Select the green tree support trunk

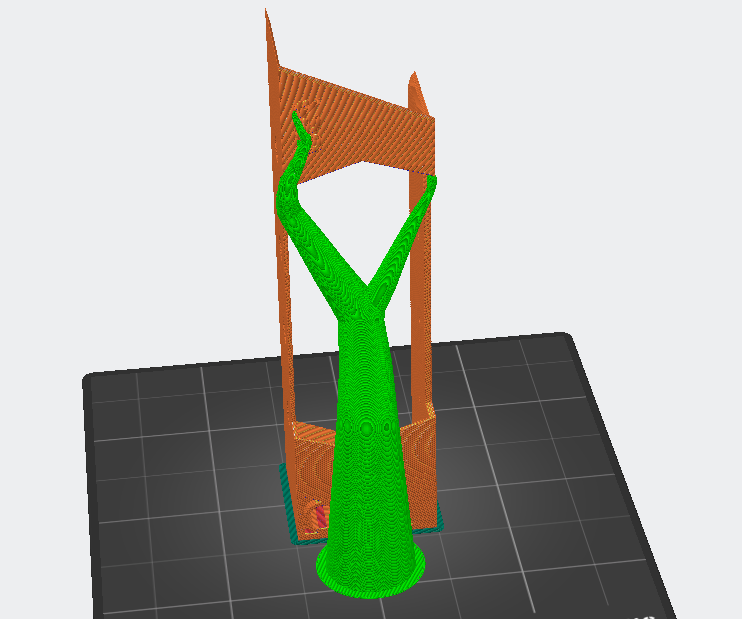pyautogui.click(x=369, y=440)
